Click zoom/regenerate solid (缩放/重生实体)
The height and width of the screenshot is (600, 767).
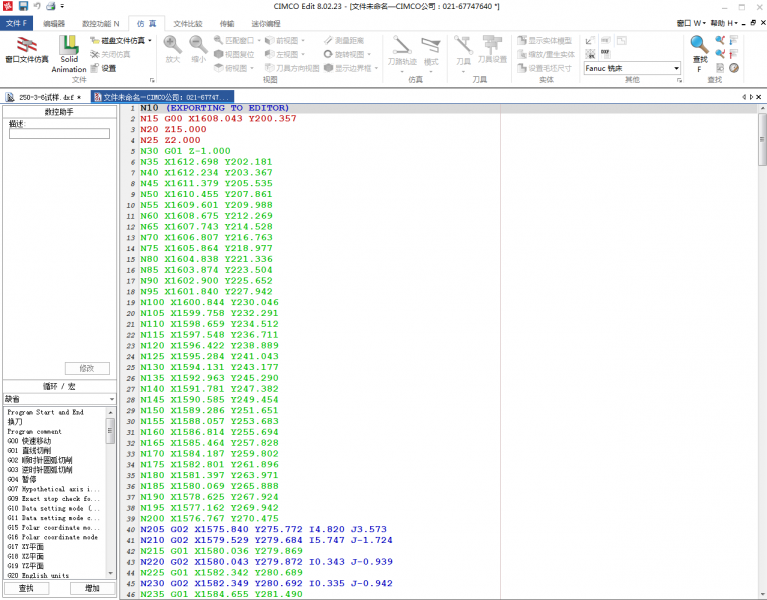546,54
